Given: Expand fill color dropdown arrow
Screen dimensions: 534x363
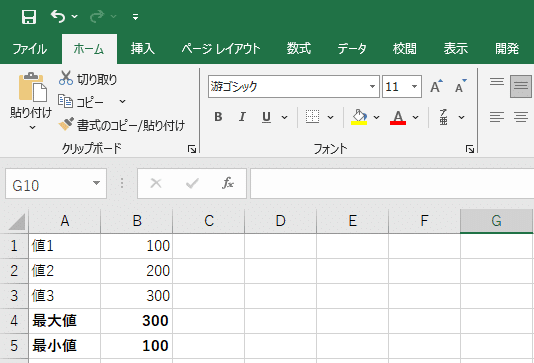Looking at the screenshot, I should 376,117.
